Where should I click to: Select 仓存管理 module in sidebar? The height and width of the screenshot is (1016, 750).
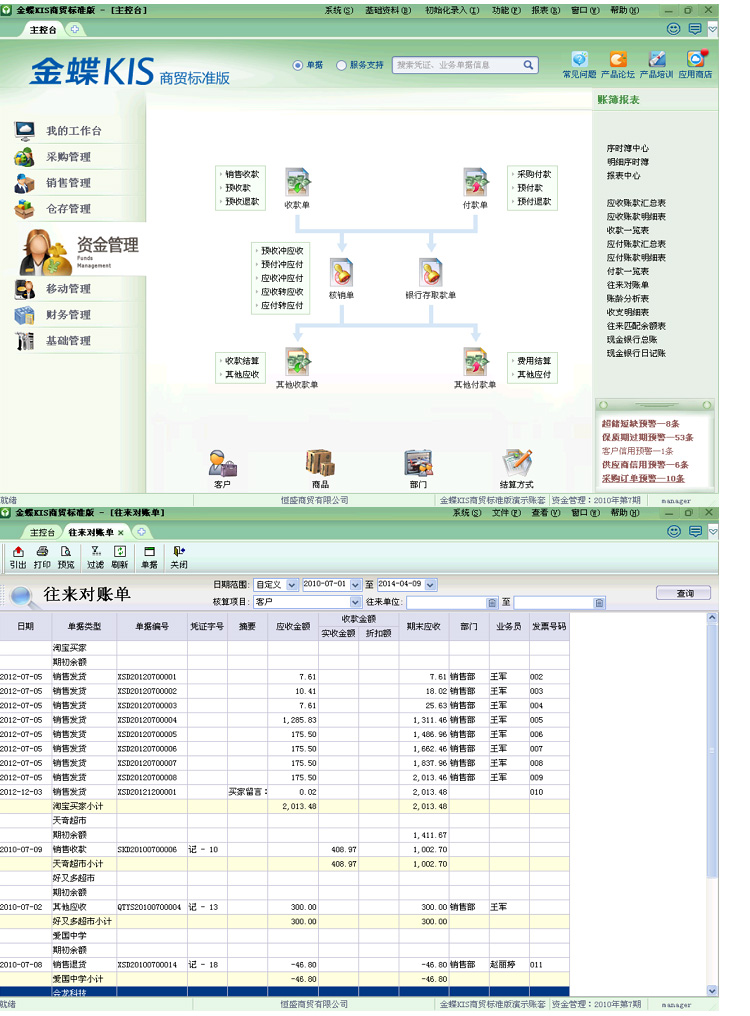[68, 208]
